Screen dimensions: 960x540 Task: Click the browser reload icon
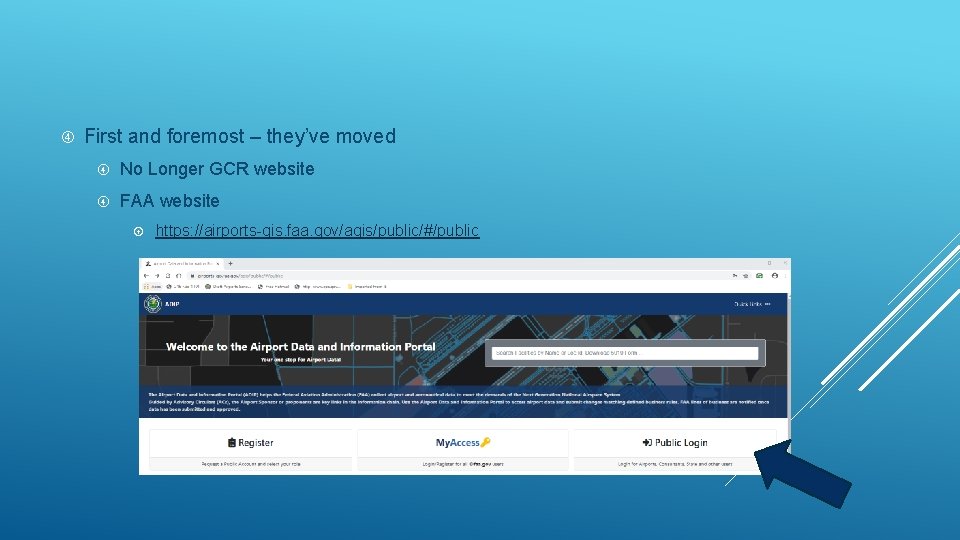[x=168, y=276]
